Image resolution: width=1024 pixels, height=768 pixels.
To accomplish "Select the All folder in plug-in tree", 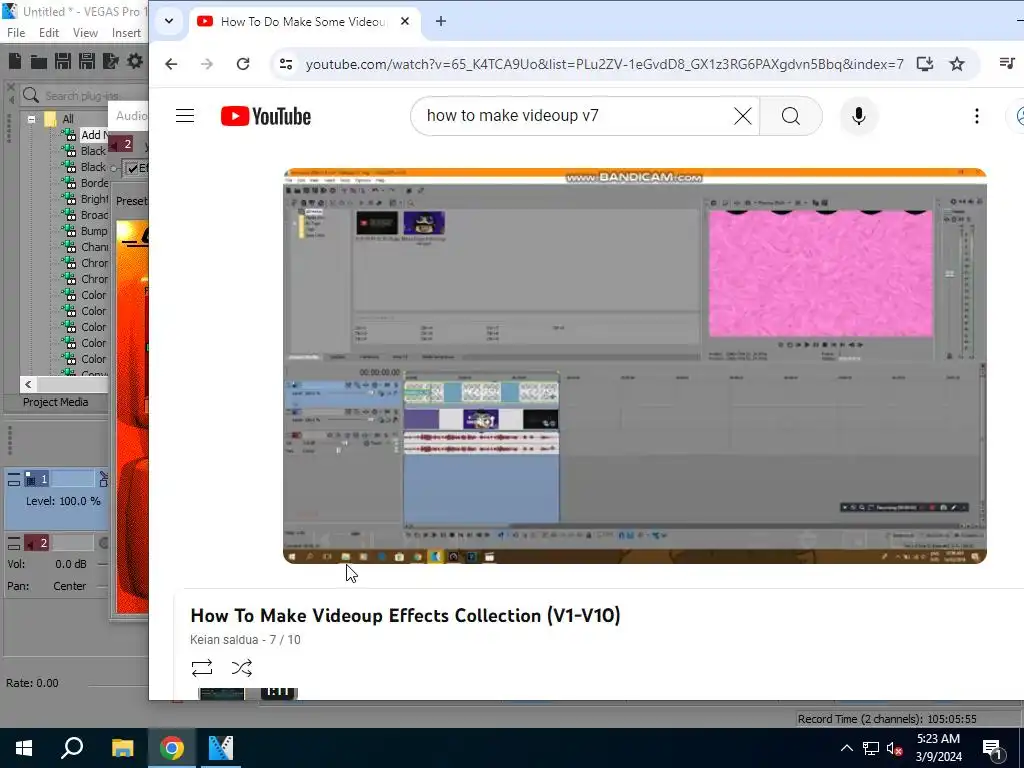I will coord(67,119).
